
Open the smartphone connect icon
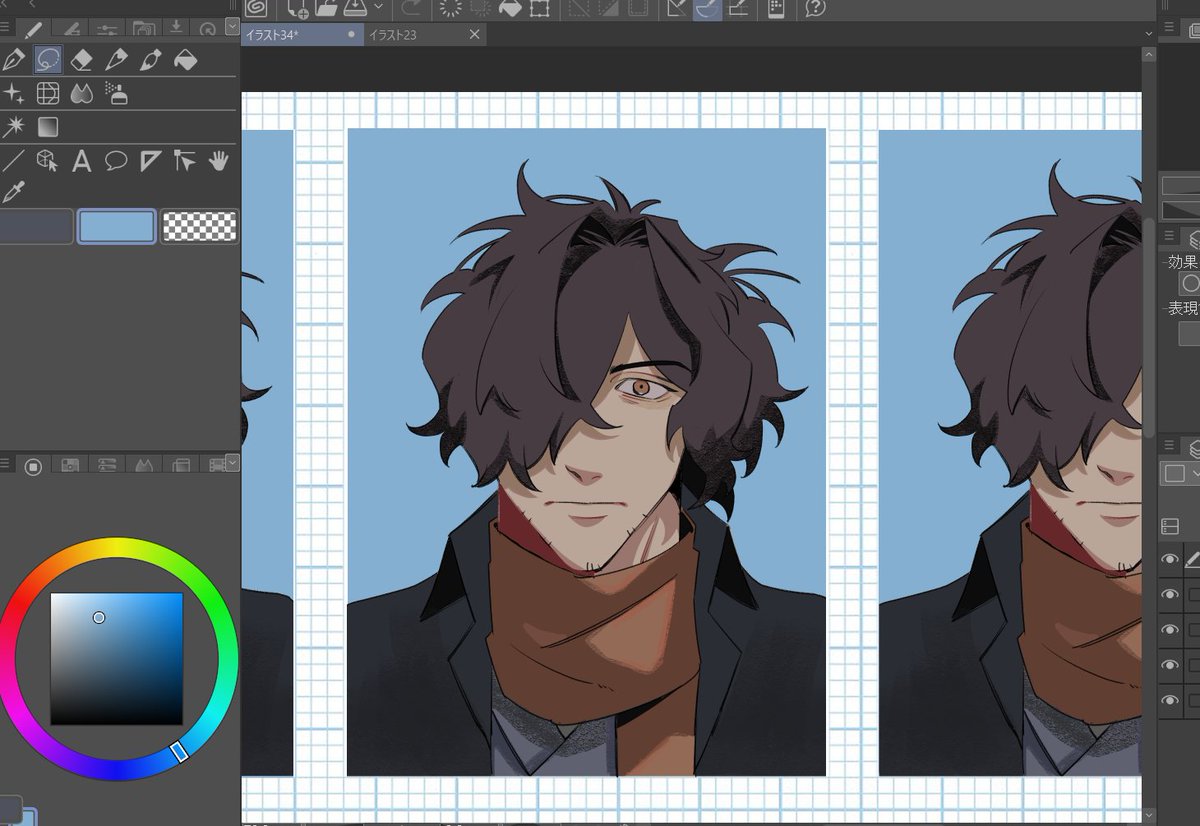coord(775,8)
